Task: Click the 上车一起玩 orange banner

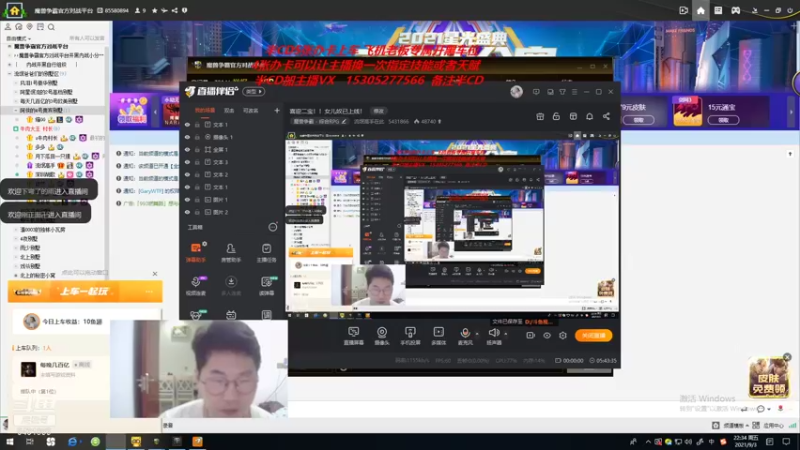Action: pyautogui.click(x=85, y=291)
